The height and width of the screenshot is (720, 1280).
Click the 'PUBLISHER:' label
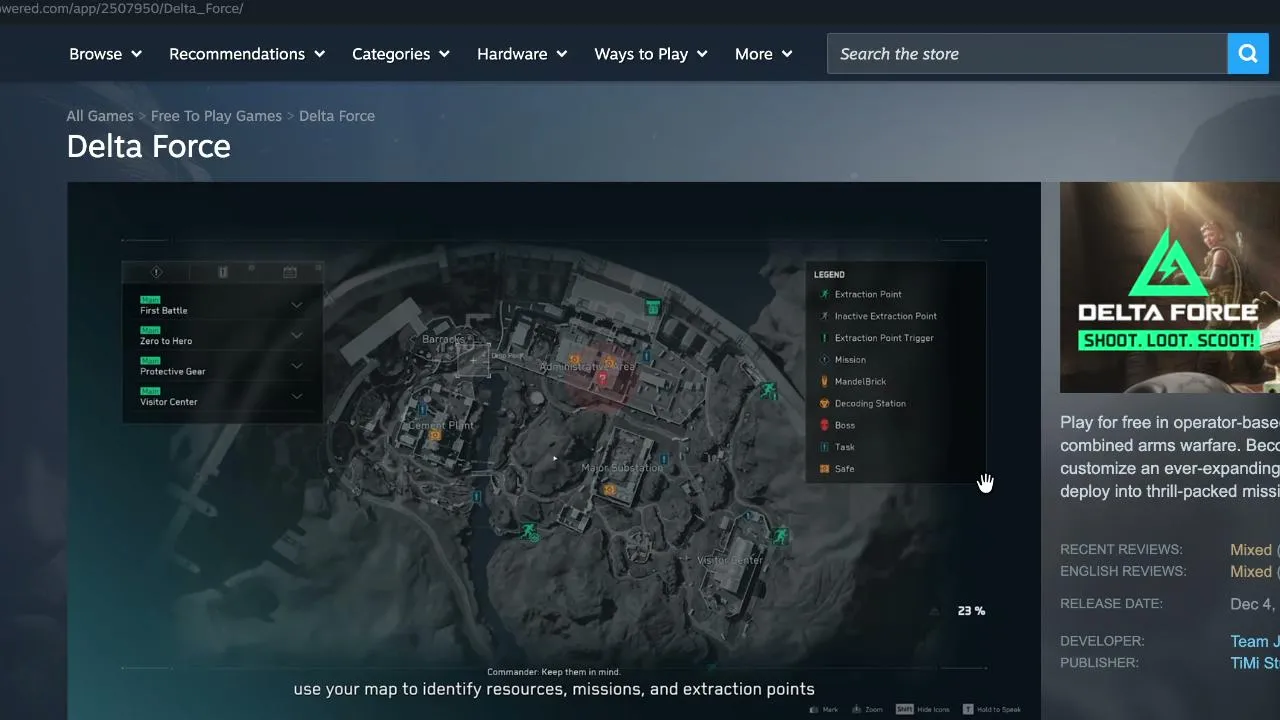(x=1099, y=663)
